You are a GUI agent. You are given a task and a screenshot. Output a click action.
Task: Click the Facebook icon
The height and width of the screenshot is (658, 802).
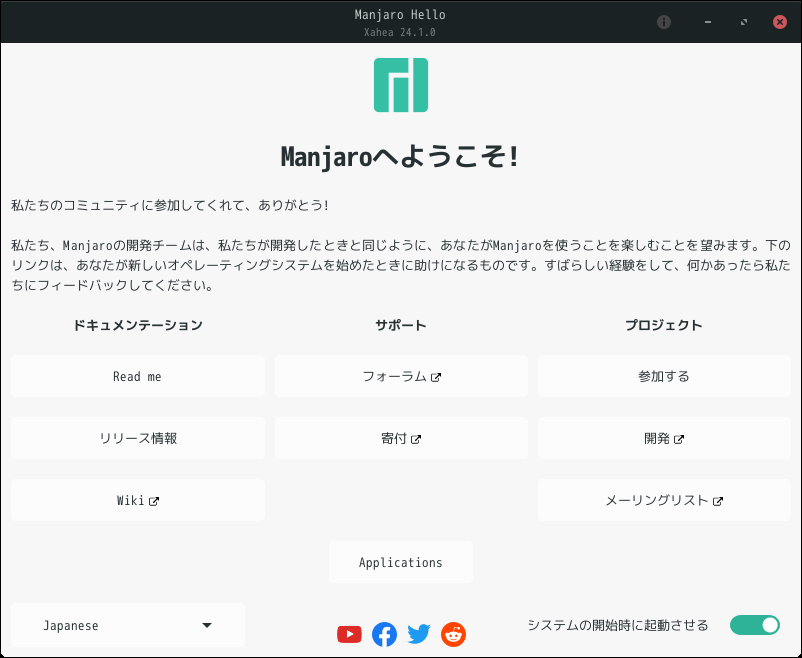coord(384,634)
